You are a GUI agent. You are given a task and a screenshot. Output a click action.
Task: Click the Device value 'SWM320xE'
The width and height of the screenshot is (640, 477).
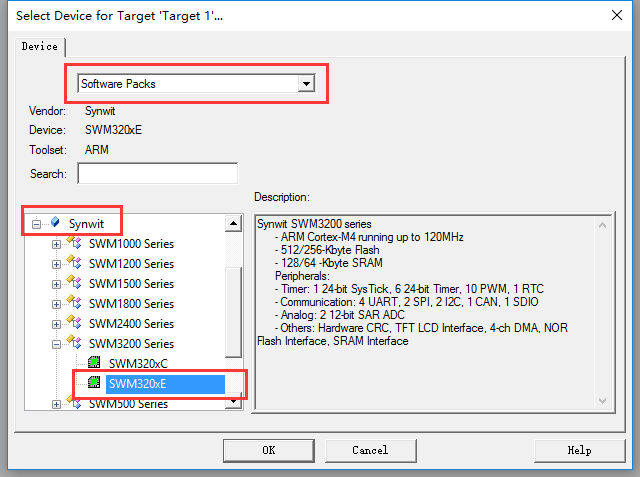[x=113, y=130]
